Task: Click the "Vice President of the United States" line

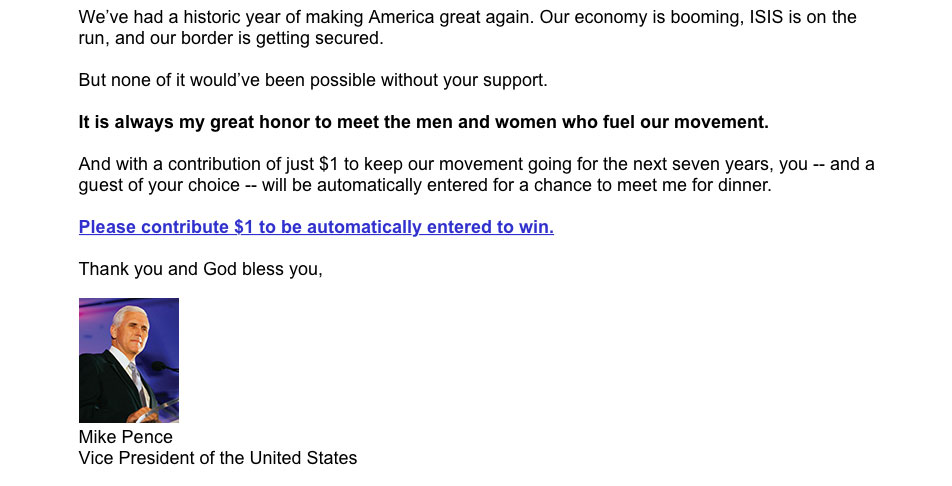Action: point(218,458)
